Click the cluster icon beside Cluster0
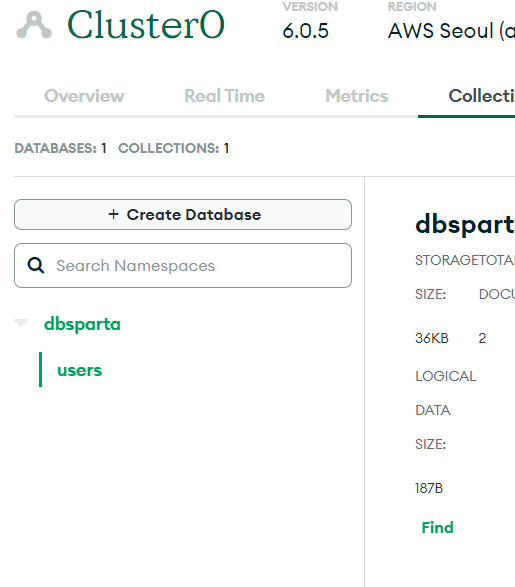This screenshot has width=515, height=587. [x=34, y=25]
